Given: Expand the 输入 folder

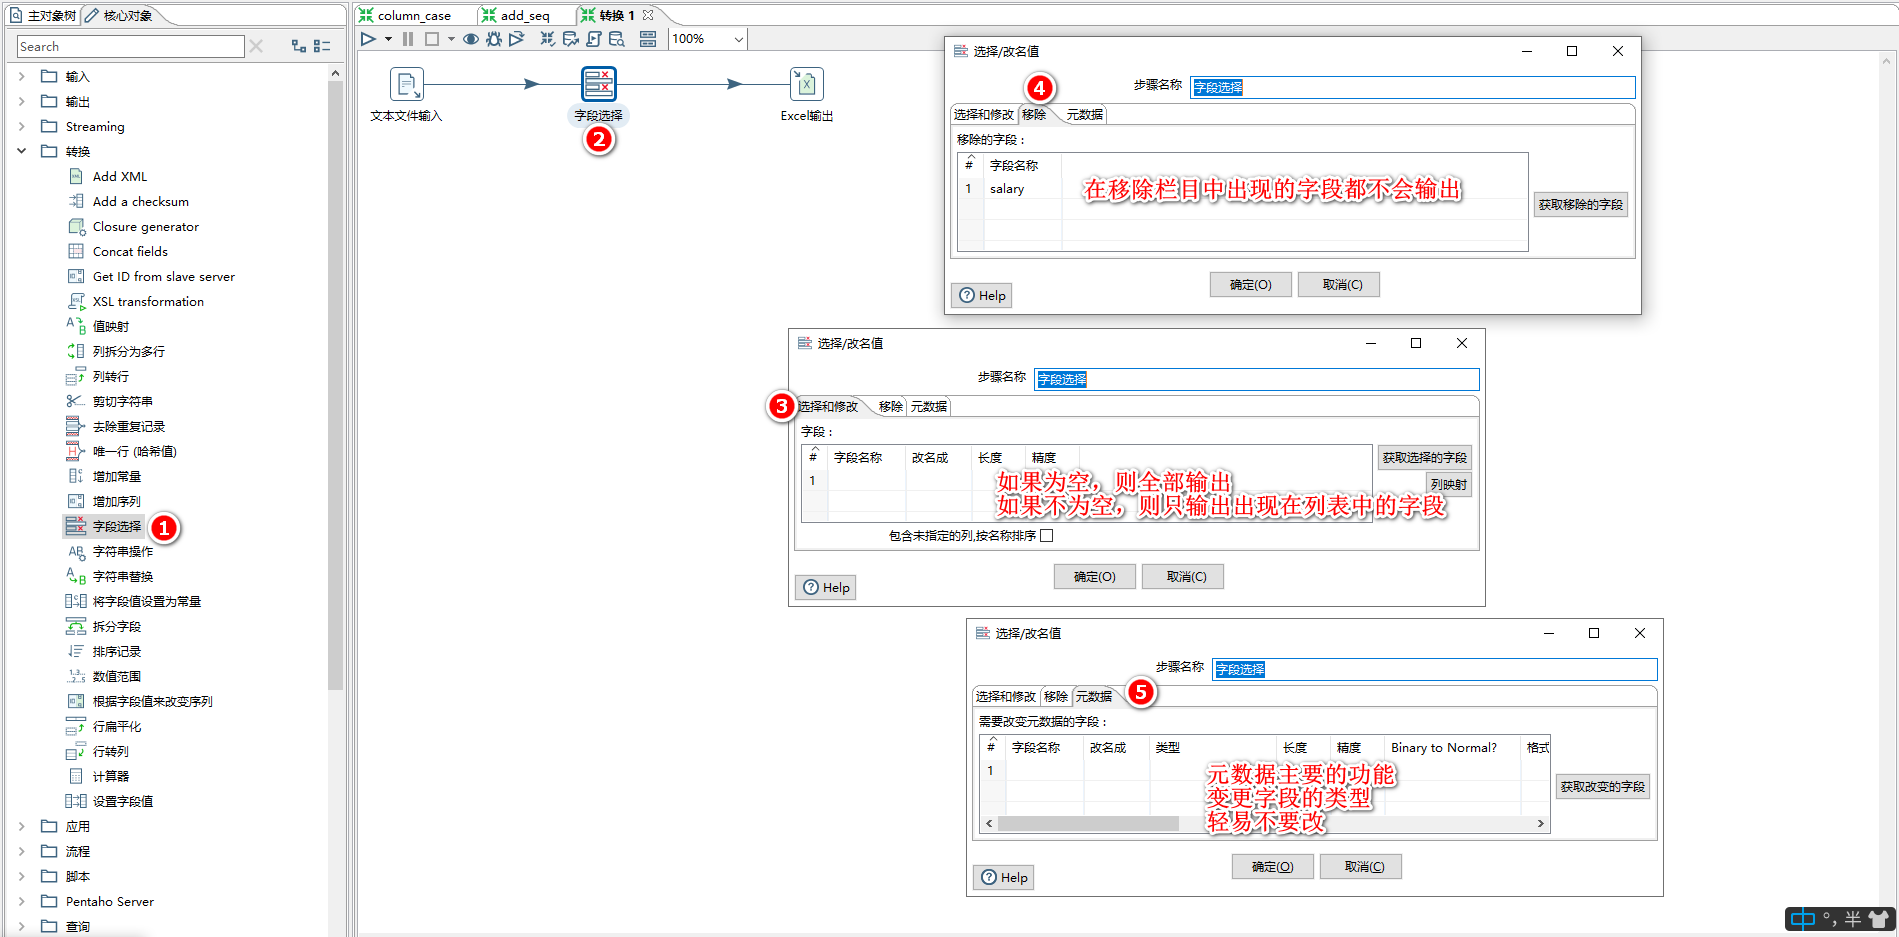Looking at the screenshot, I should tap(21, 76).
